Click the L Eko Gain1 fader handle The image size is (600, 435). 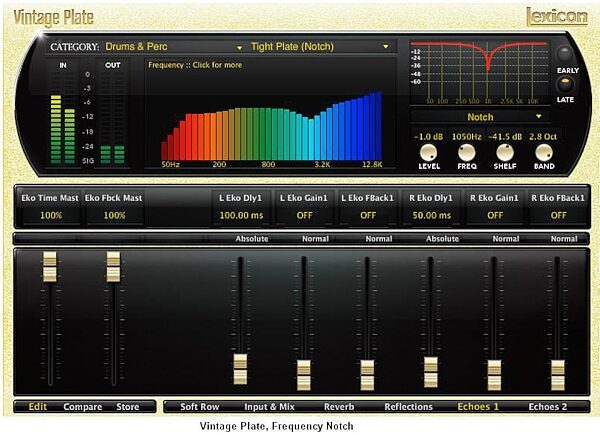(x=304, y=375)
